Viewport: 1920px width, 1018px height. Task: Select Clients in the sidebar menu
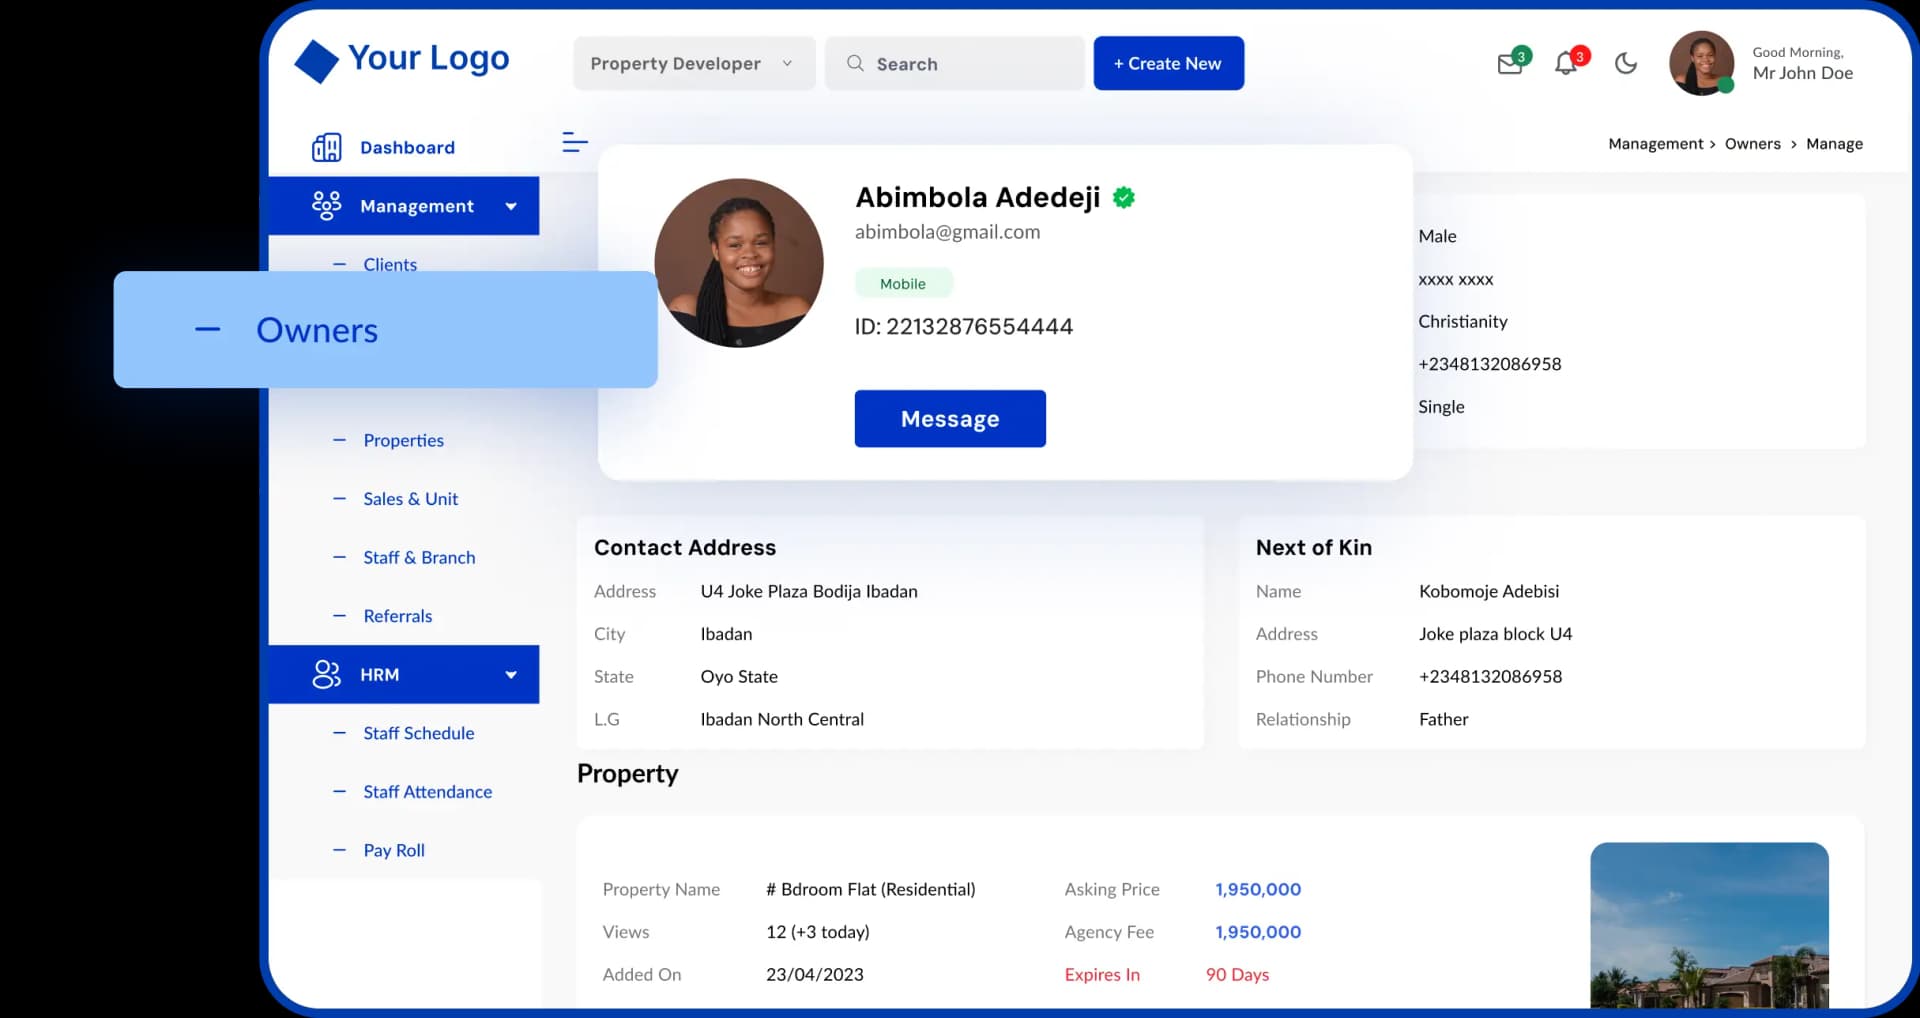tap(389, 264)
